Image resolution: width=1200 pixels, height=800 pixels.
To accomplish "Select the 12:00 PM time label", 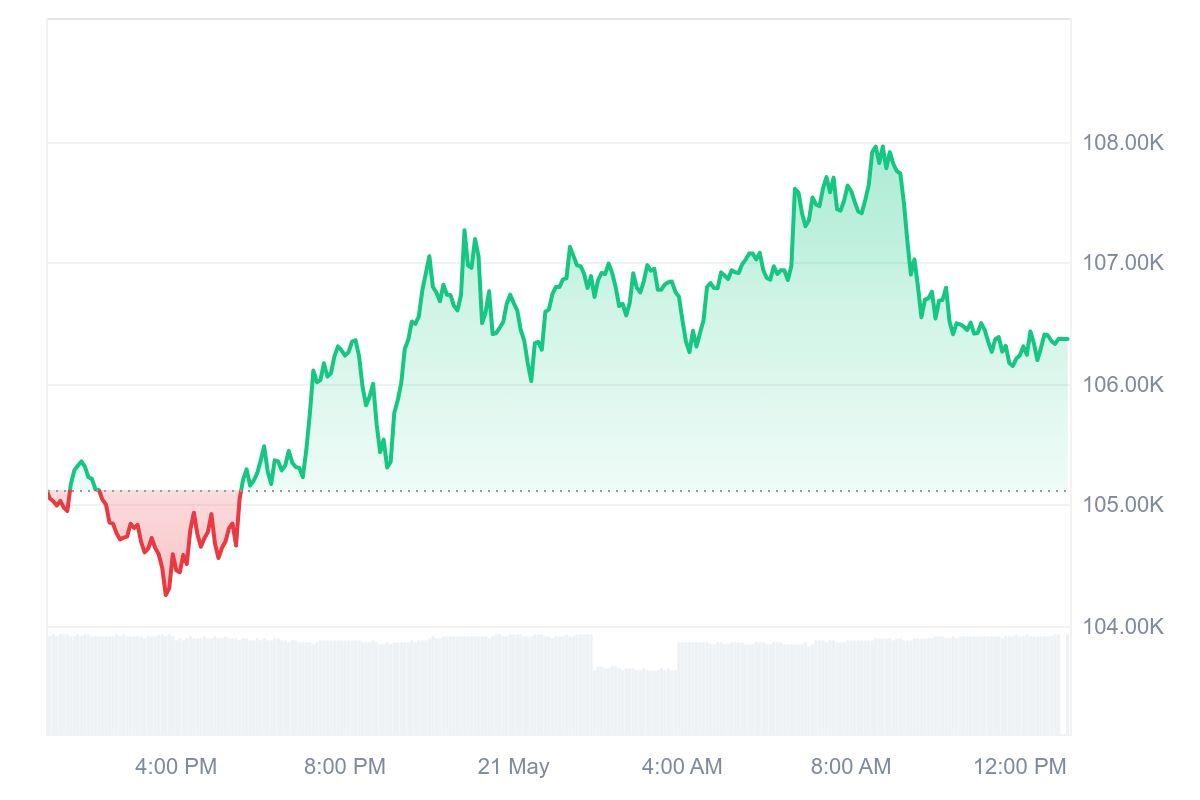I will coord(1020,767).
